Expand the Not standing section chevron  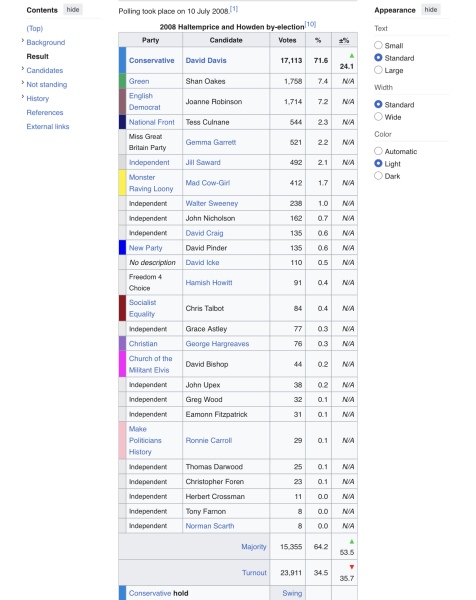point(23,83)
